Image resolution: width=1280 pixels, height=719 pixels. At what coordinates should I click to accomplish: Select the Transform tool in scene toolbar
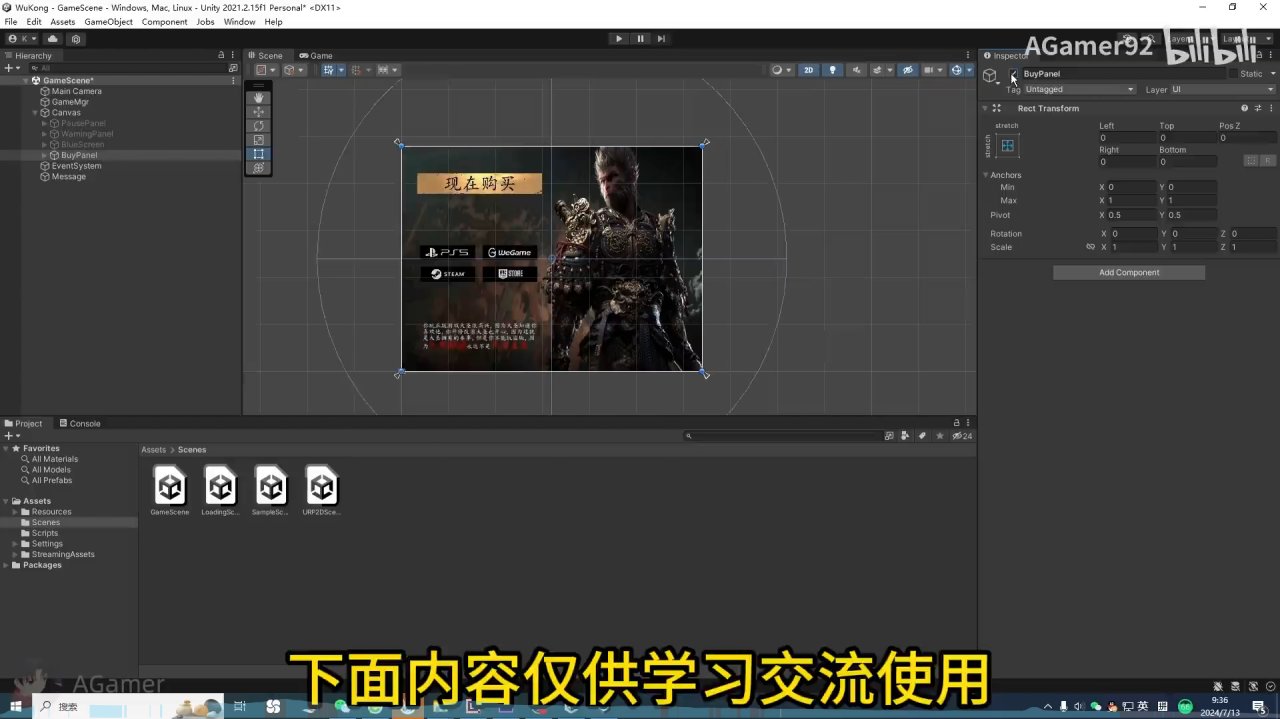259,168
